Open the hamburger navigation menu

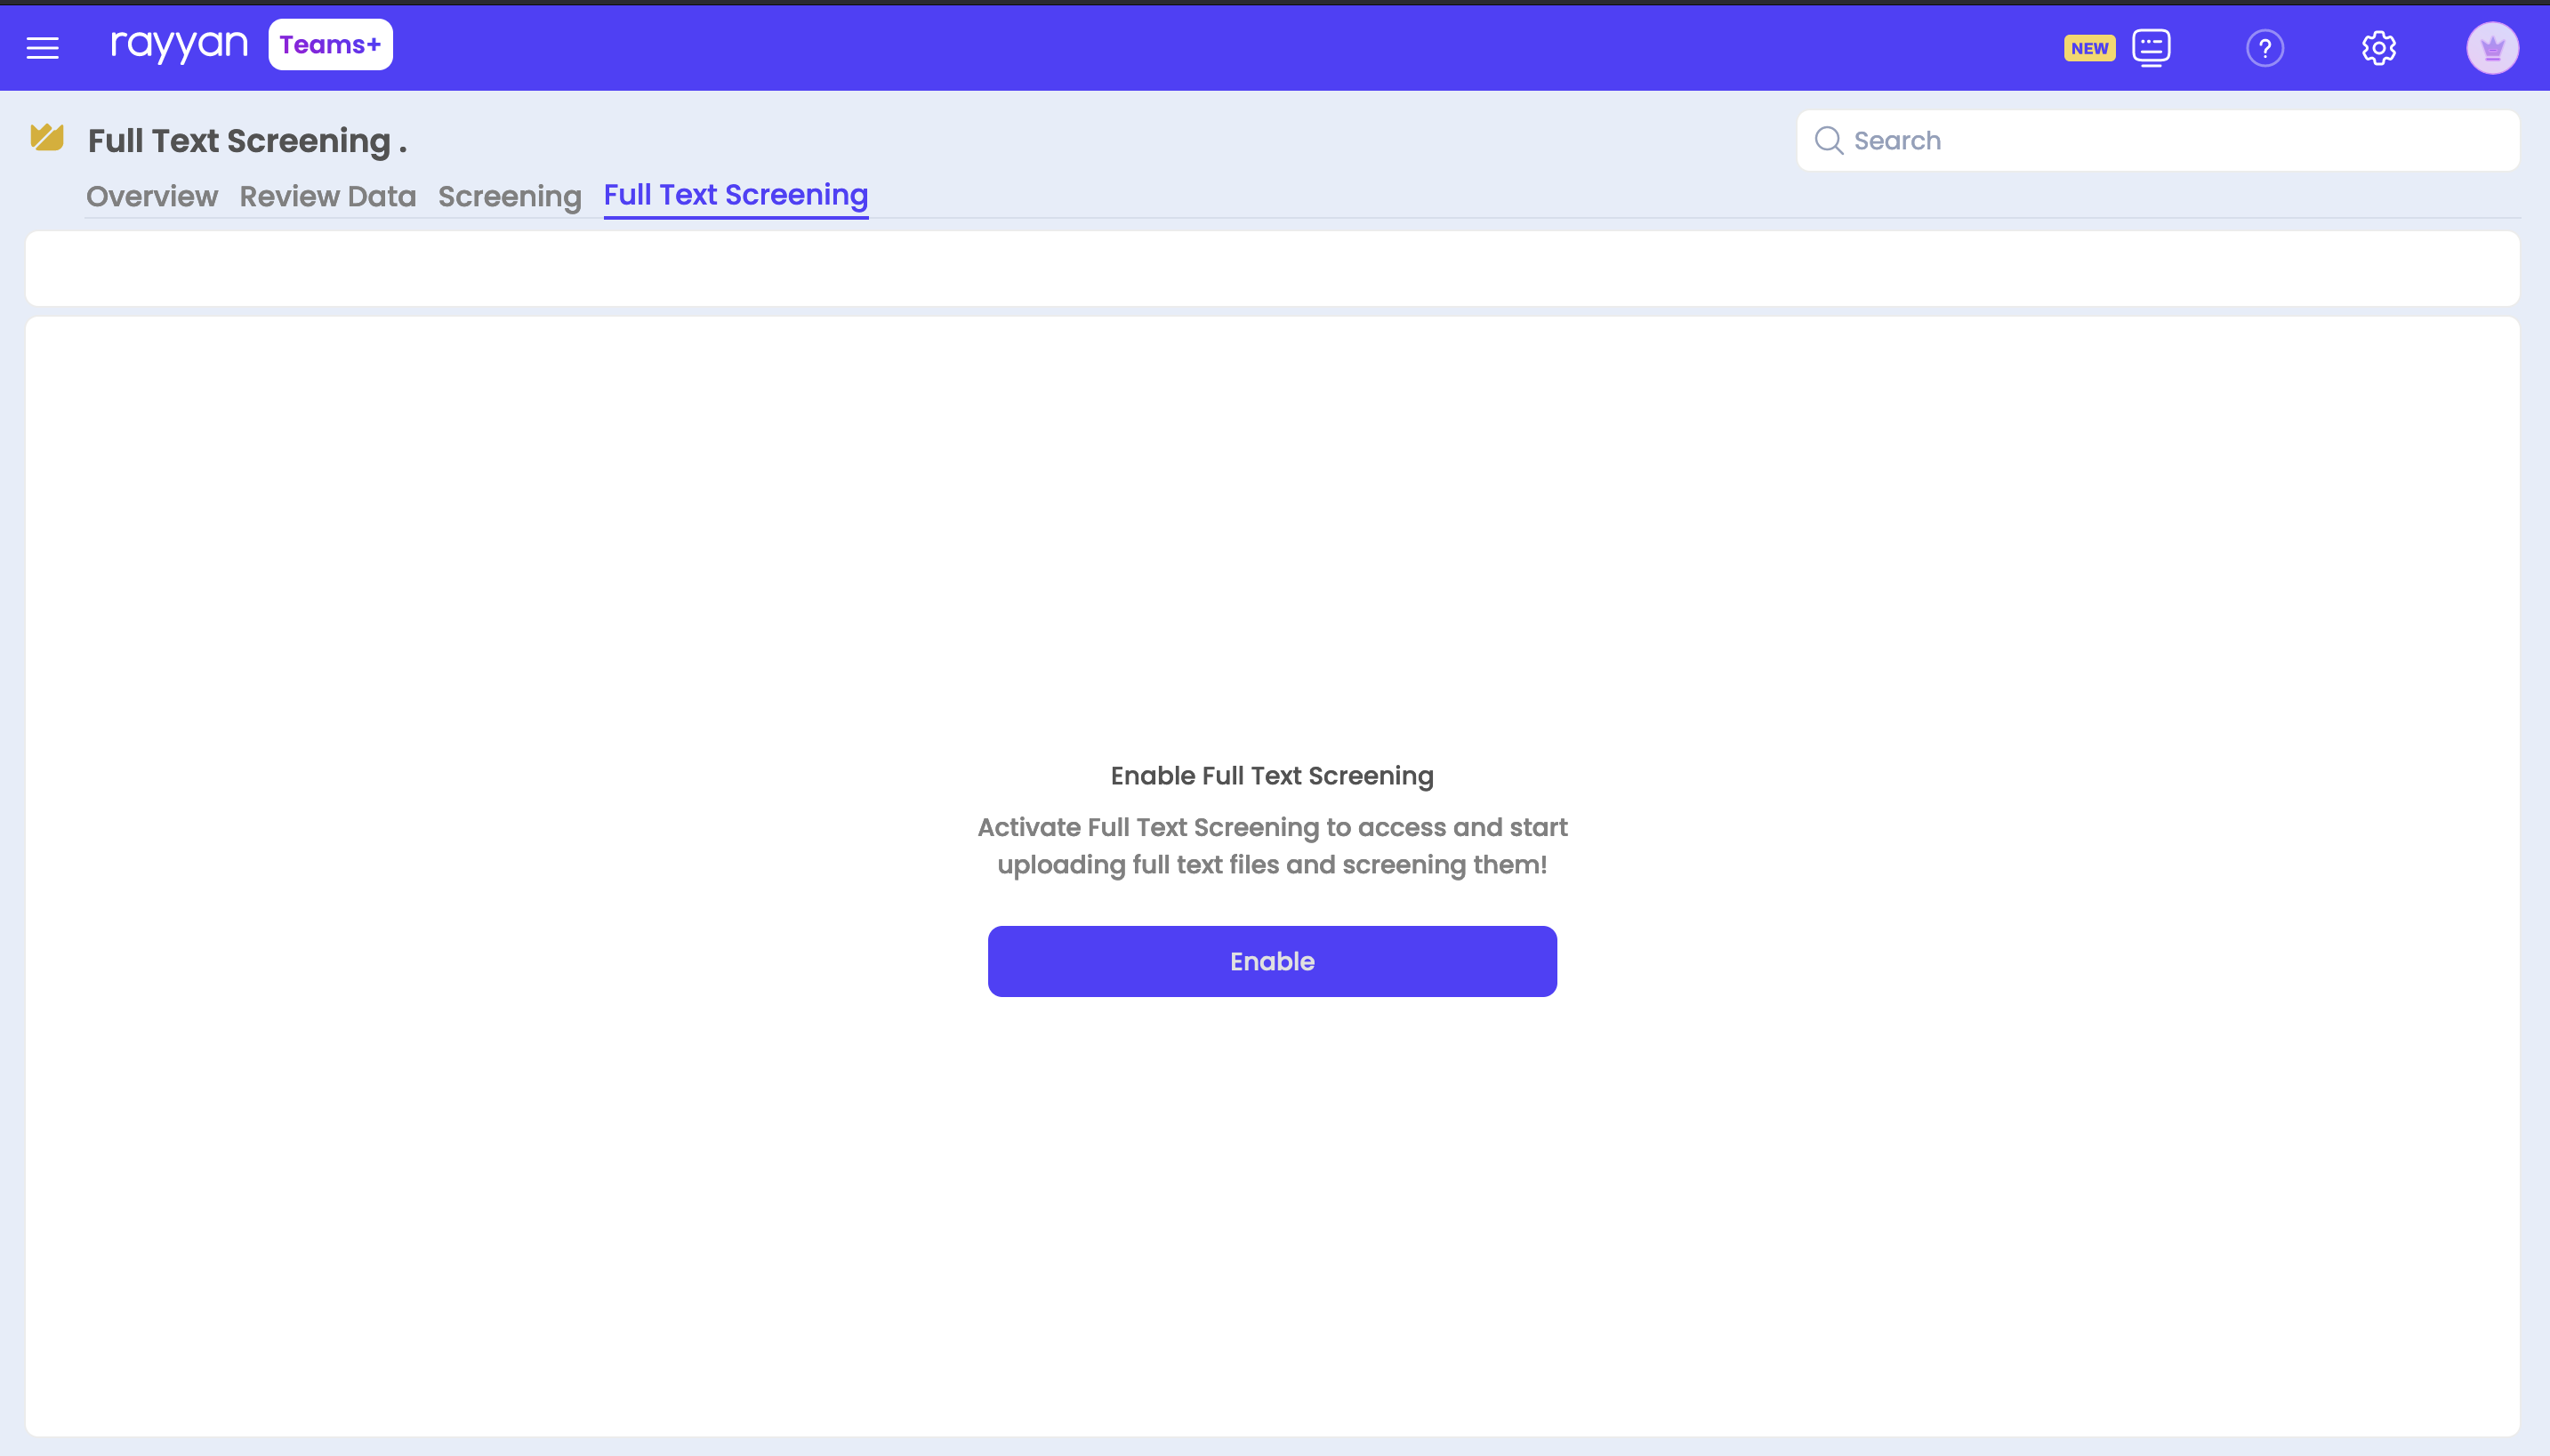point(42,47)
